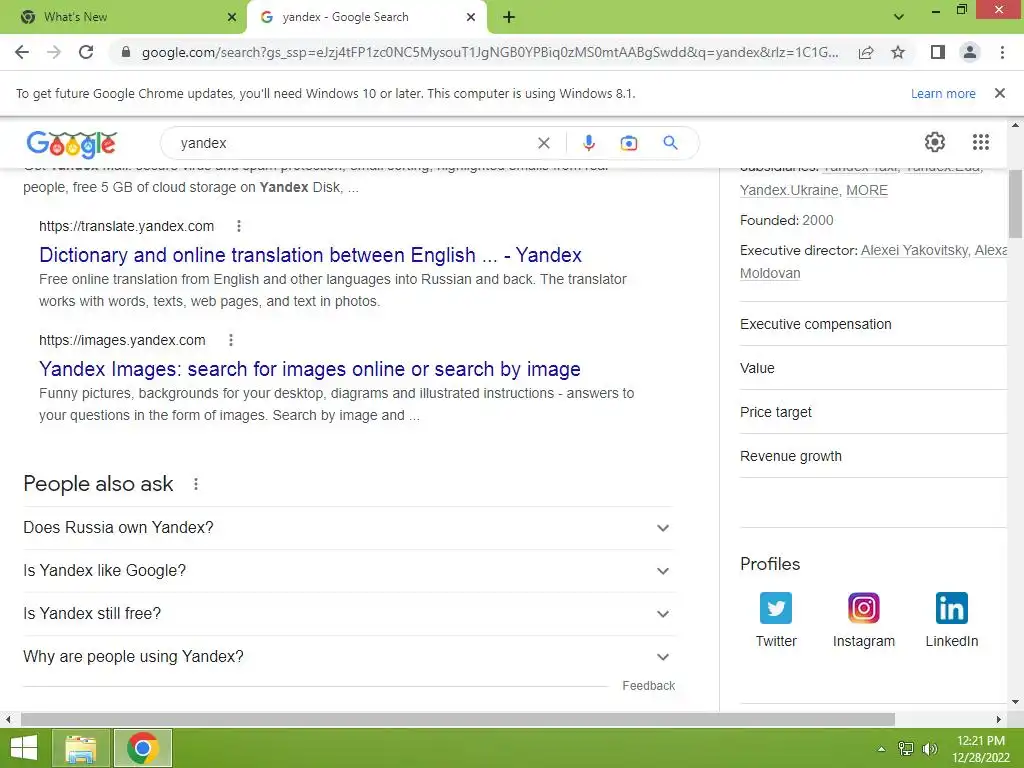The image size is (1024, 768).
Task: Close the What's New tab
Action: (x=231, y=17)
